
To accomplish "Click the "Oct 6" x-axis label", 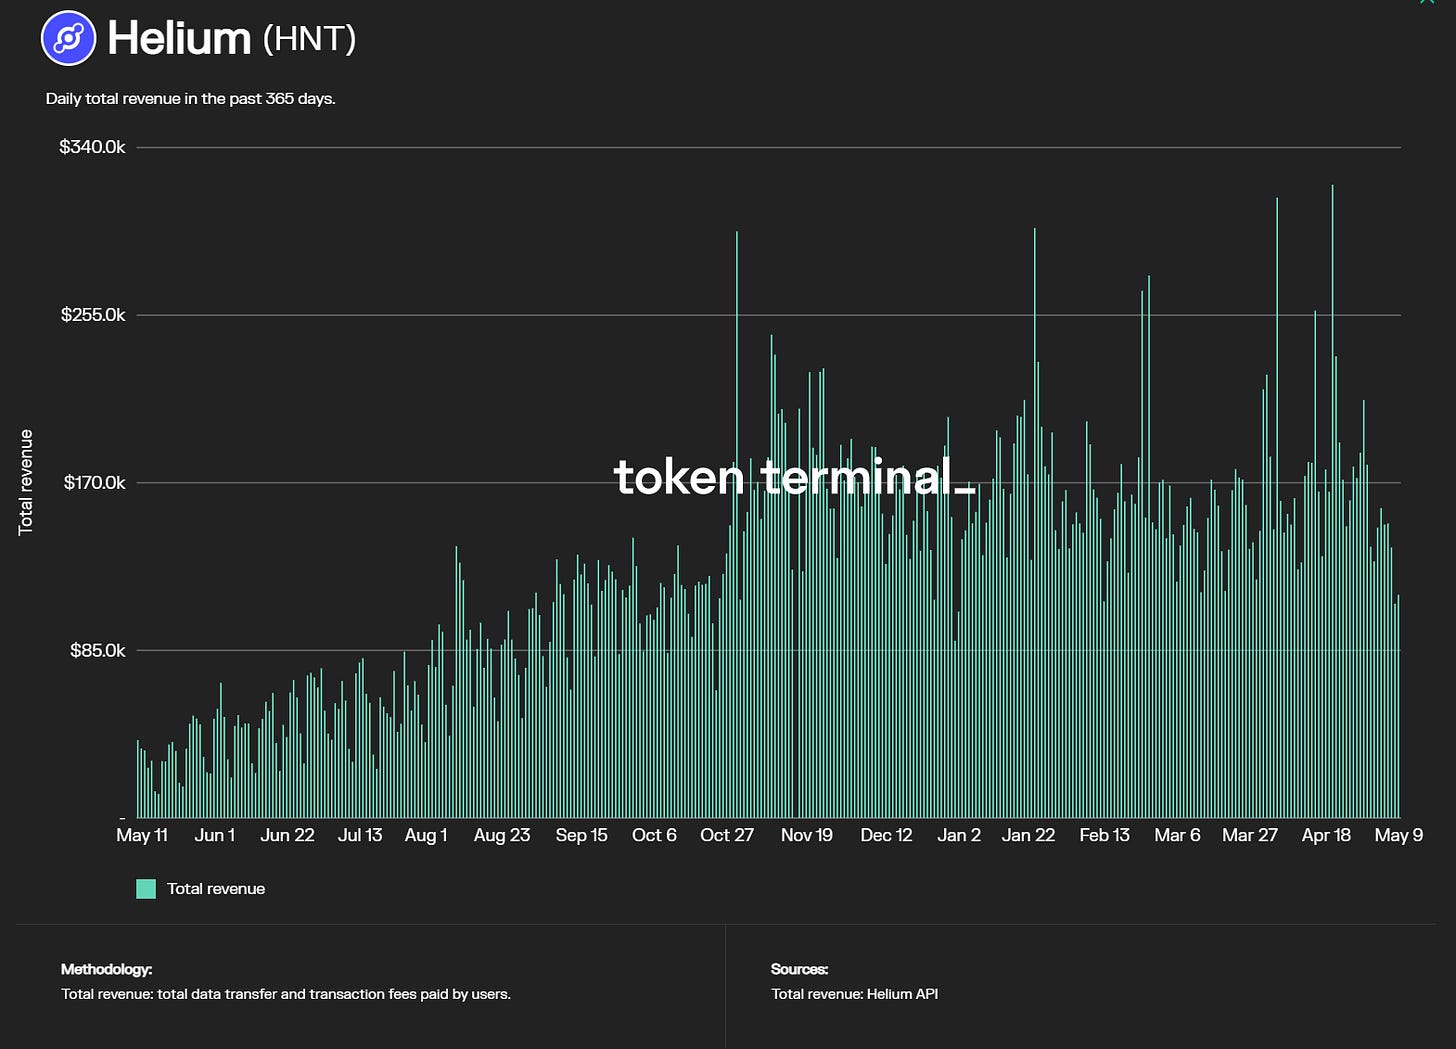I will pos(654,835).
